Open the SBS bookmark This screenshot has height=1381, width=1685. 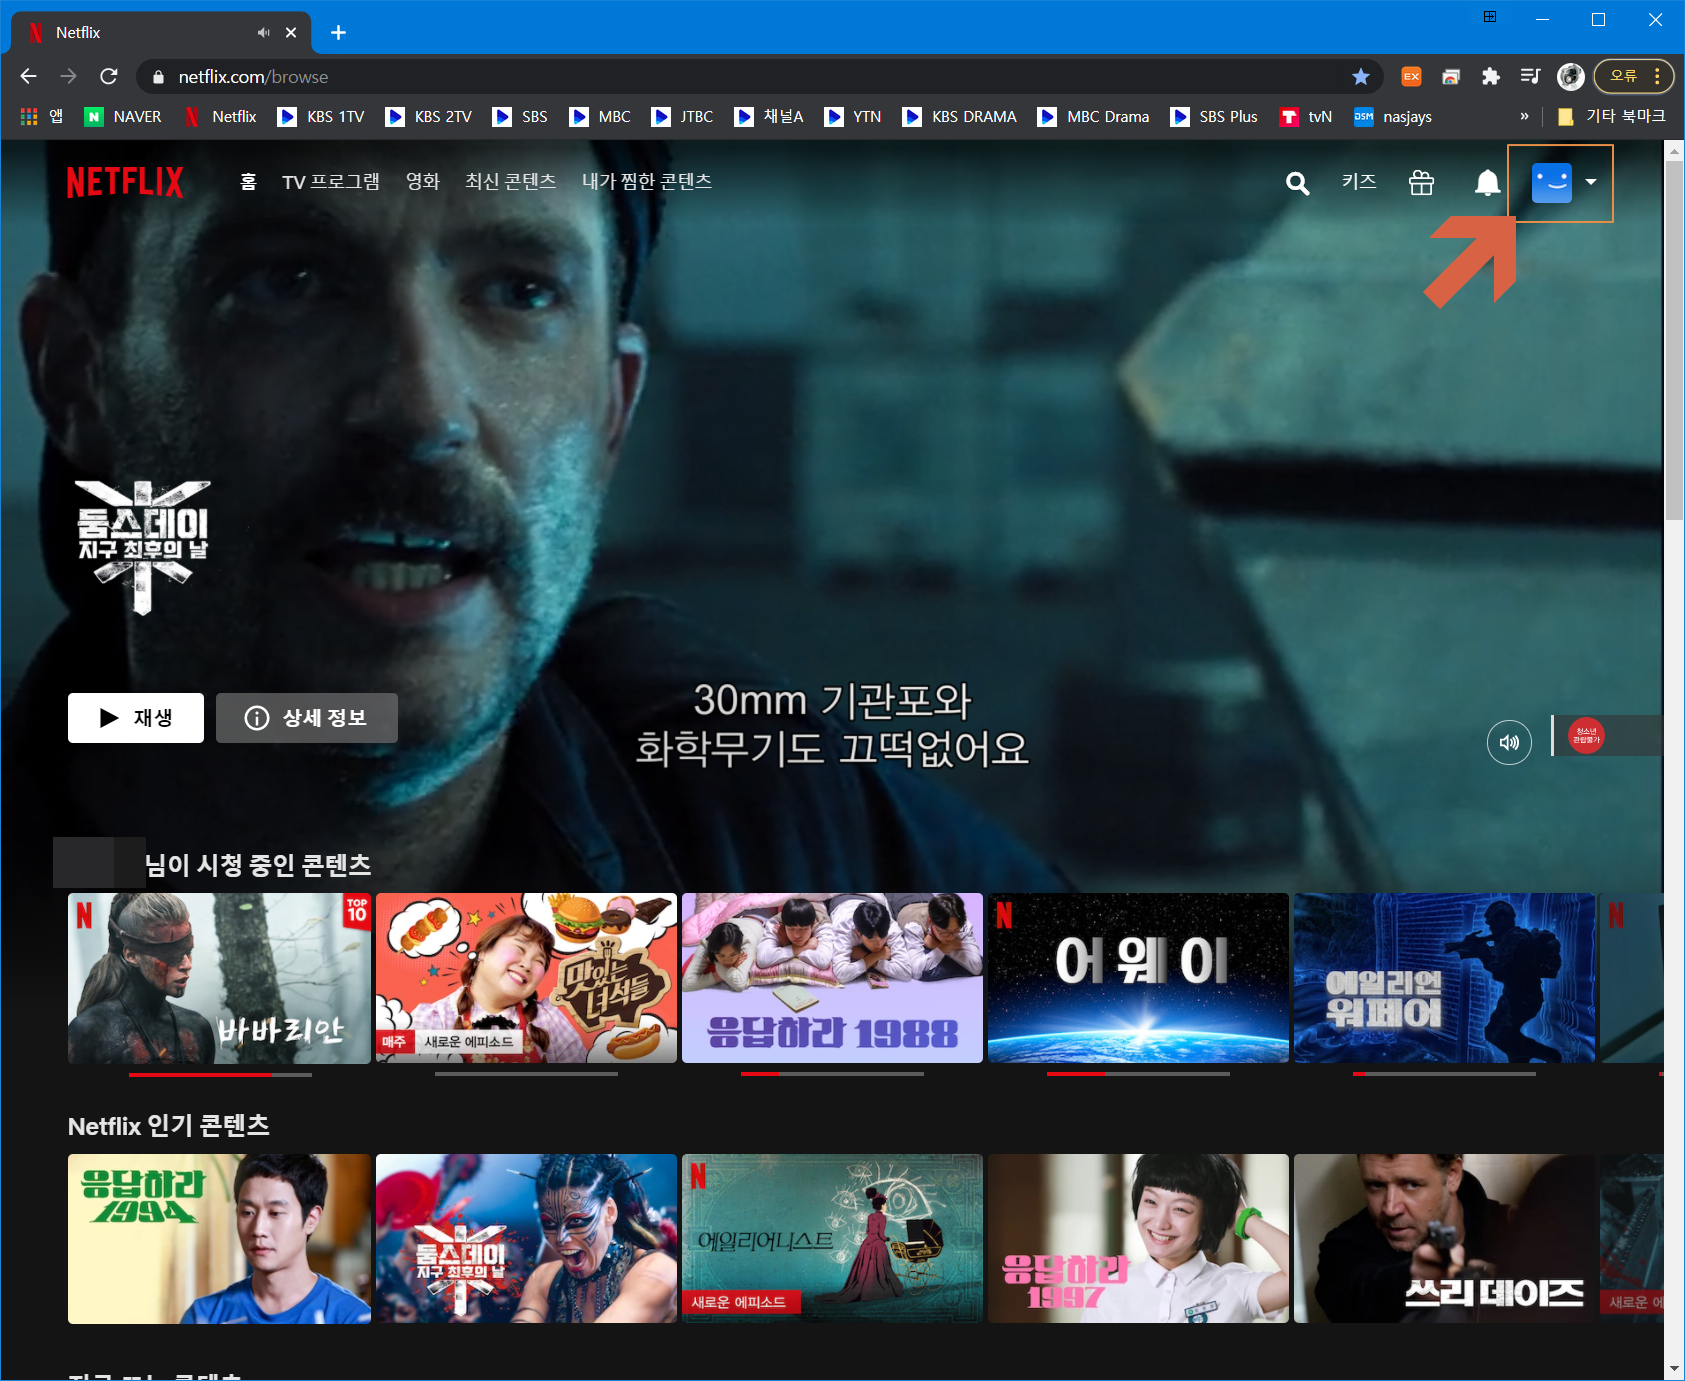click(520, 117)
